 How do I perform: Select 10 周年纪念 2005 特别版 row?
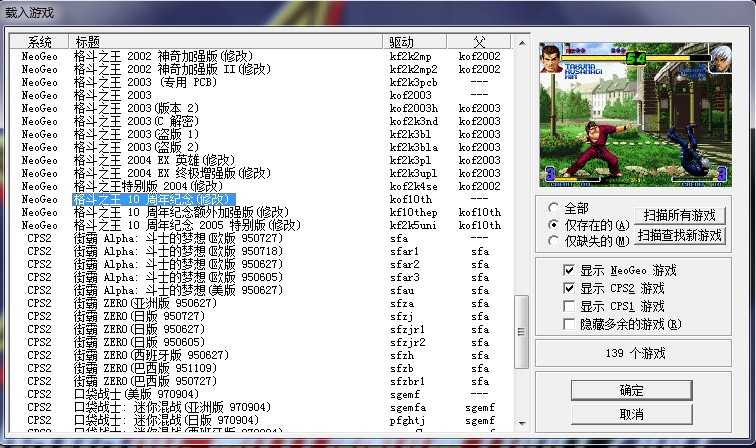[x=260, y=226]
